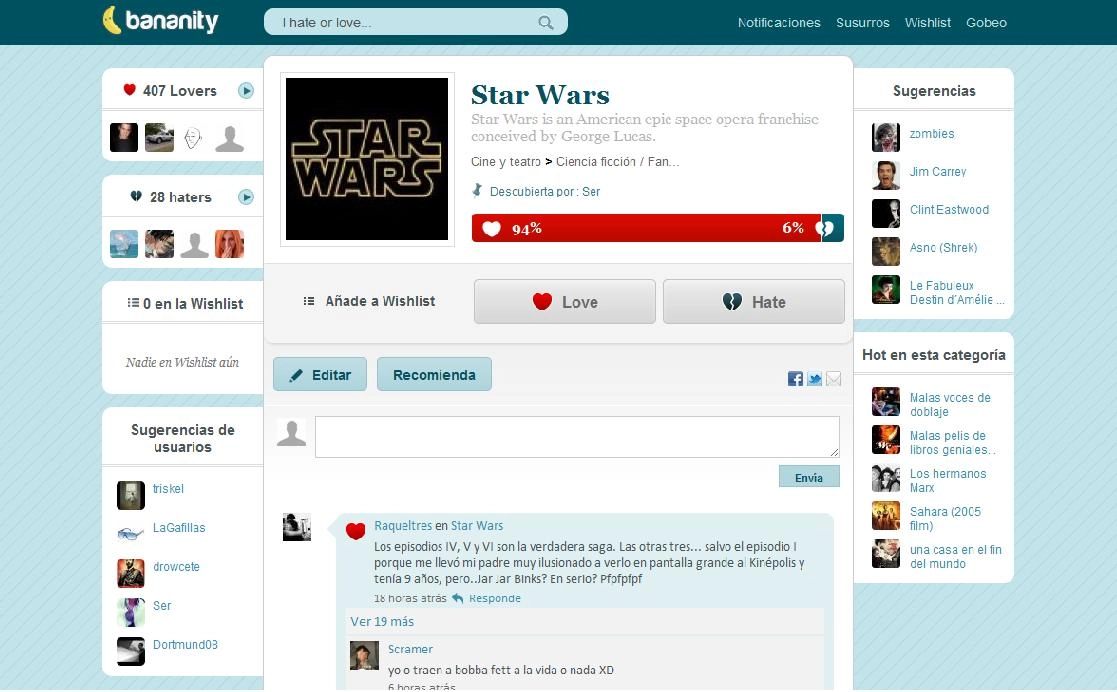Open the 'Descubierta por: Ser' link
1117x692 pixels.
545,192
